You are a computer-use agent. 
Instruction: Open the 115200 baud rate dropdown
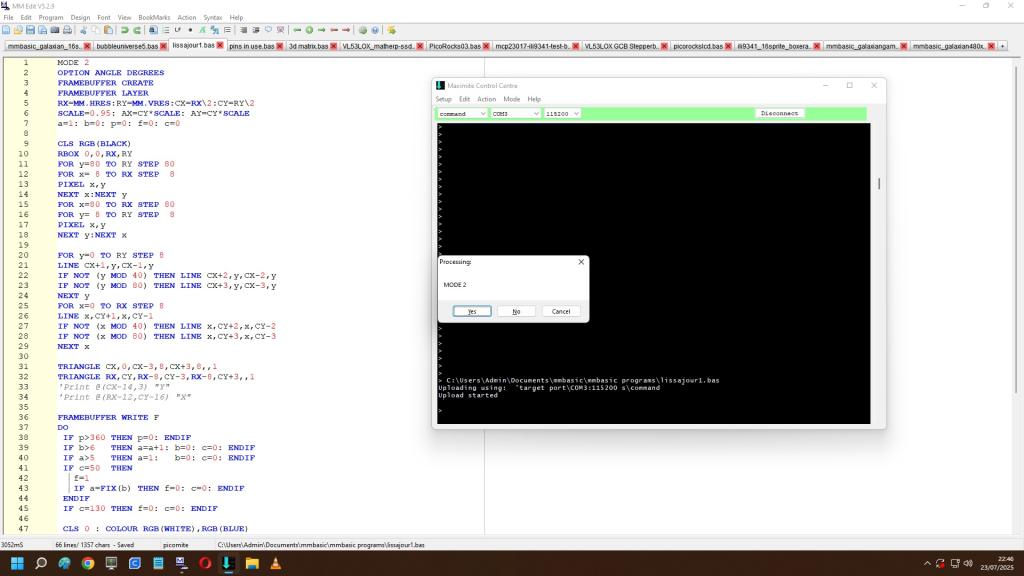[576, 114]
